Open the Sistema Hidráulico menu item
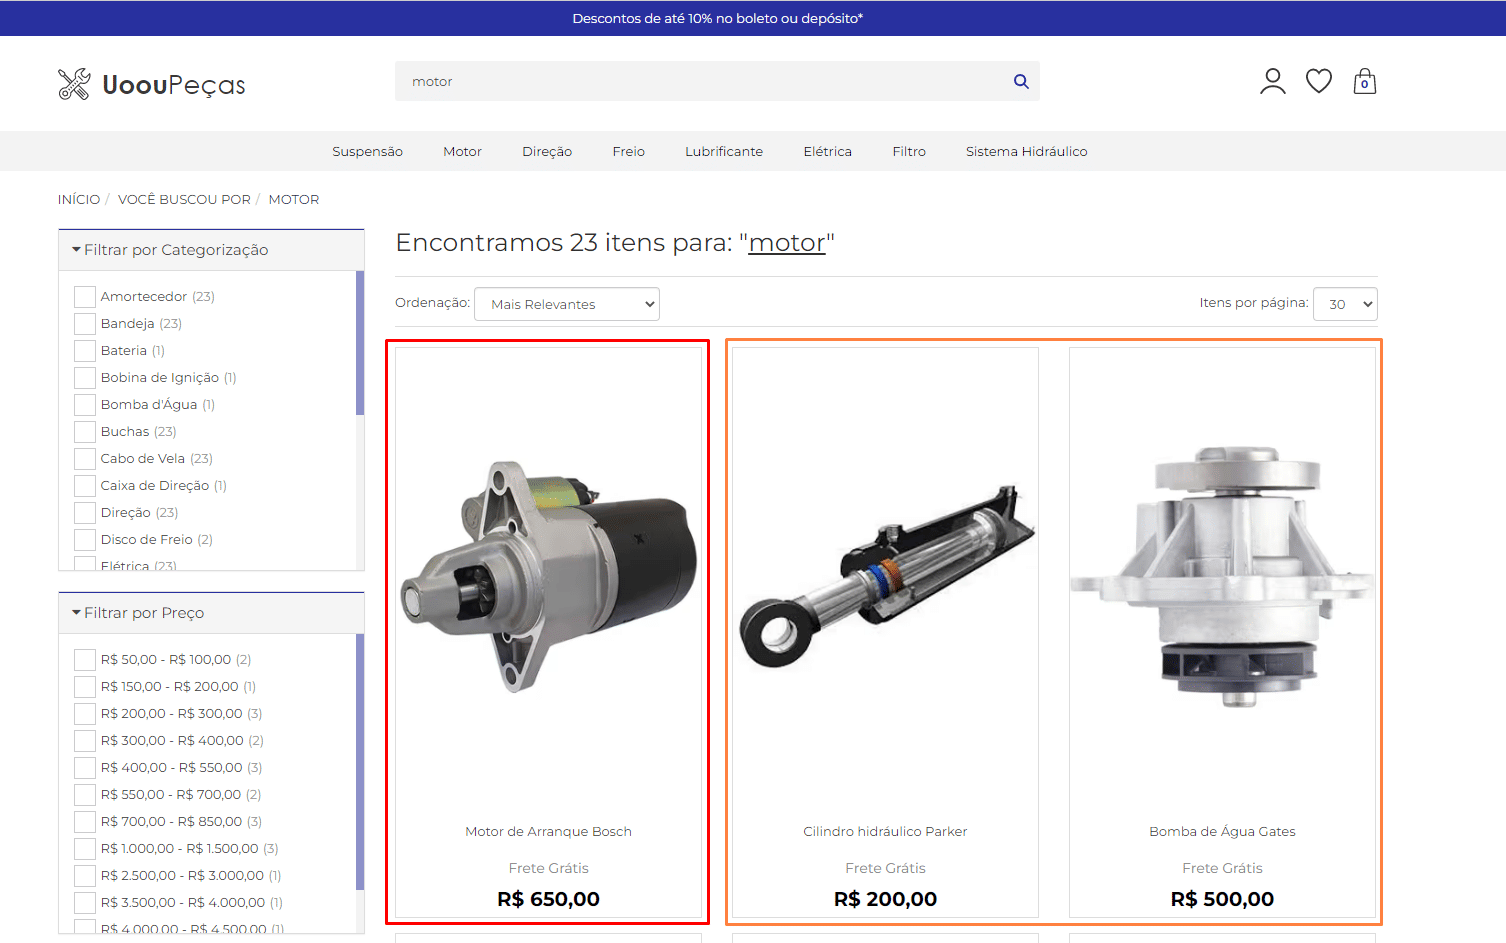The height and width of the screenshot is (943, 1506). (x=1026, y=152)
